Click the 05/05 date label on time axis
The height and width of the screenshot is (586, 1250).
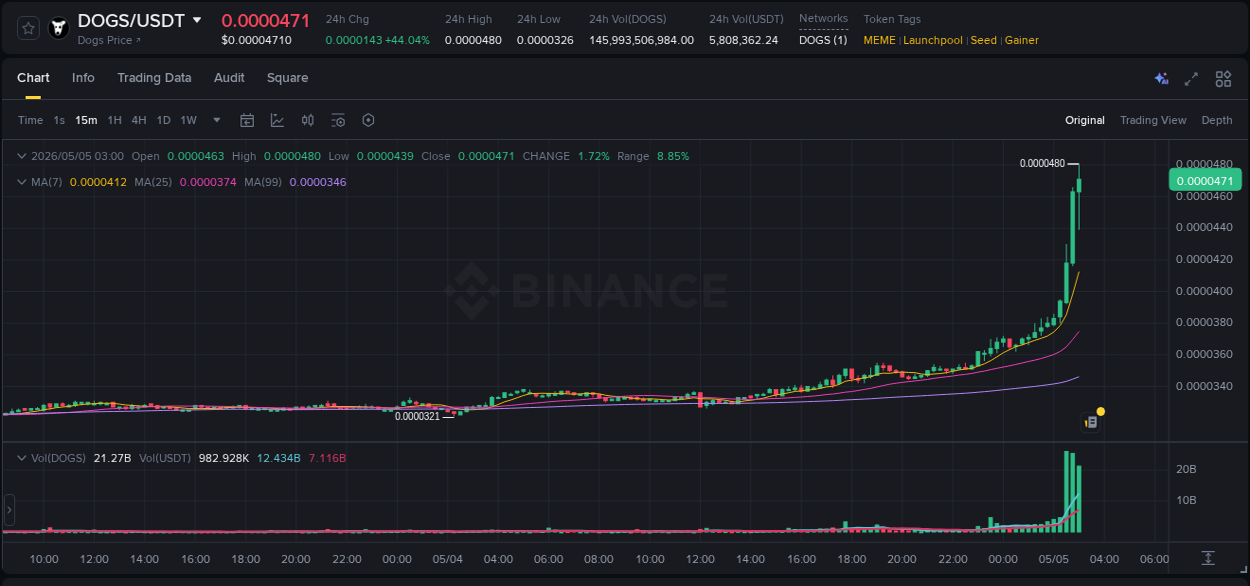[1053, 559]
